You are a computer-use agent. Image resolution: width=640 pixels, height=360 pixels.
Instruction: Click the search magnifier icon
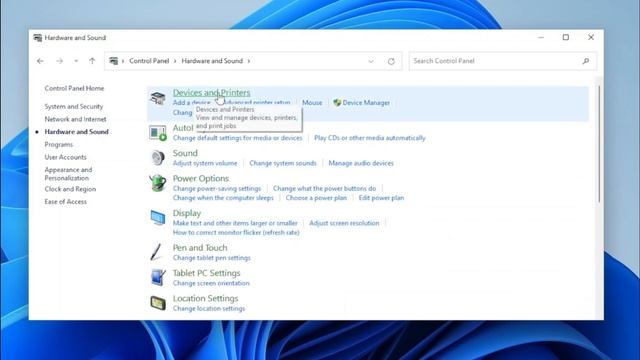pyautogui.click(x=586, y=61)
